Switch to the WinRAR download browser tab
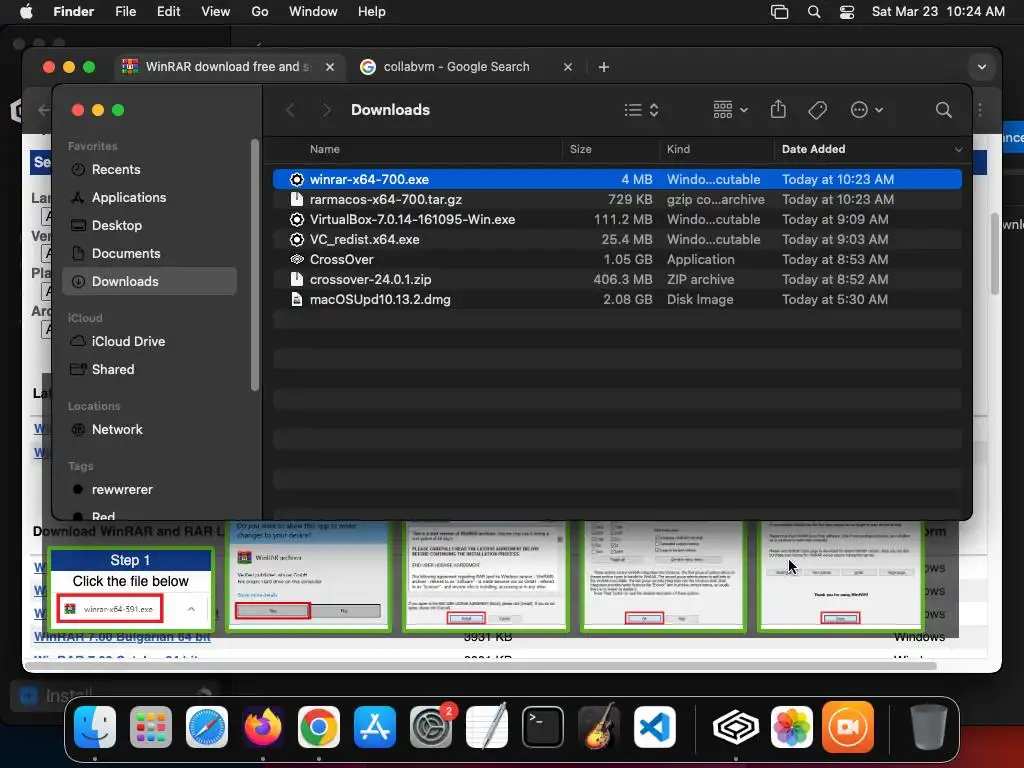This screenshot has width=1024, height=768. (x=228, y=67)
